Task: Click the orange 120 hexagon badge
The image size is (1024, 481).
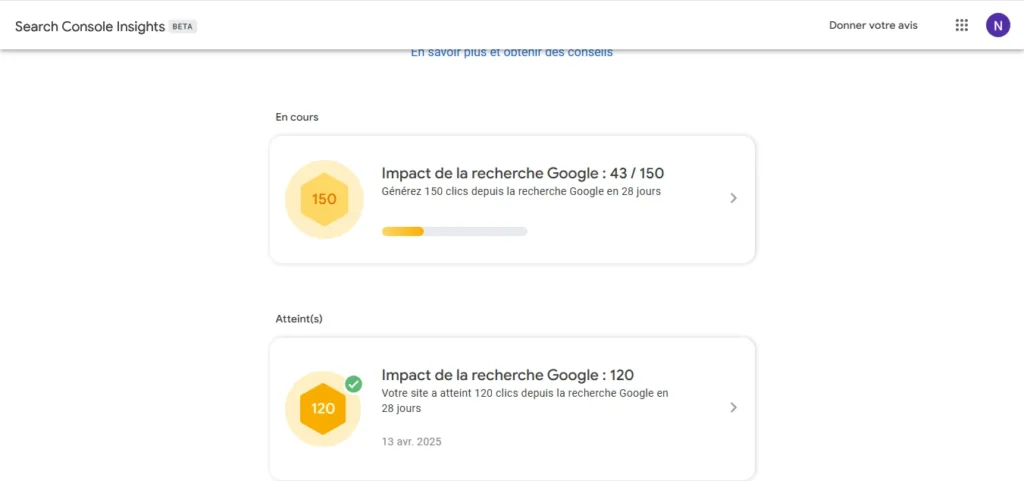Action: pos(323,409)
